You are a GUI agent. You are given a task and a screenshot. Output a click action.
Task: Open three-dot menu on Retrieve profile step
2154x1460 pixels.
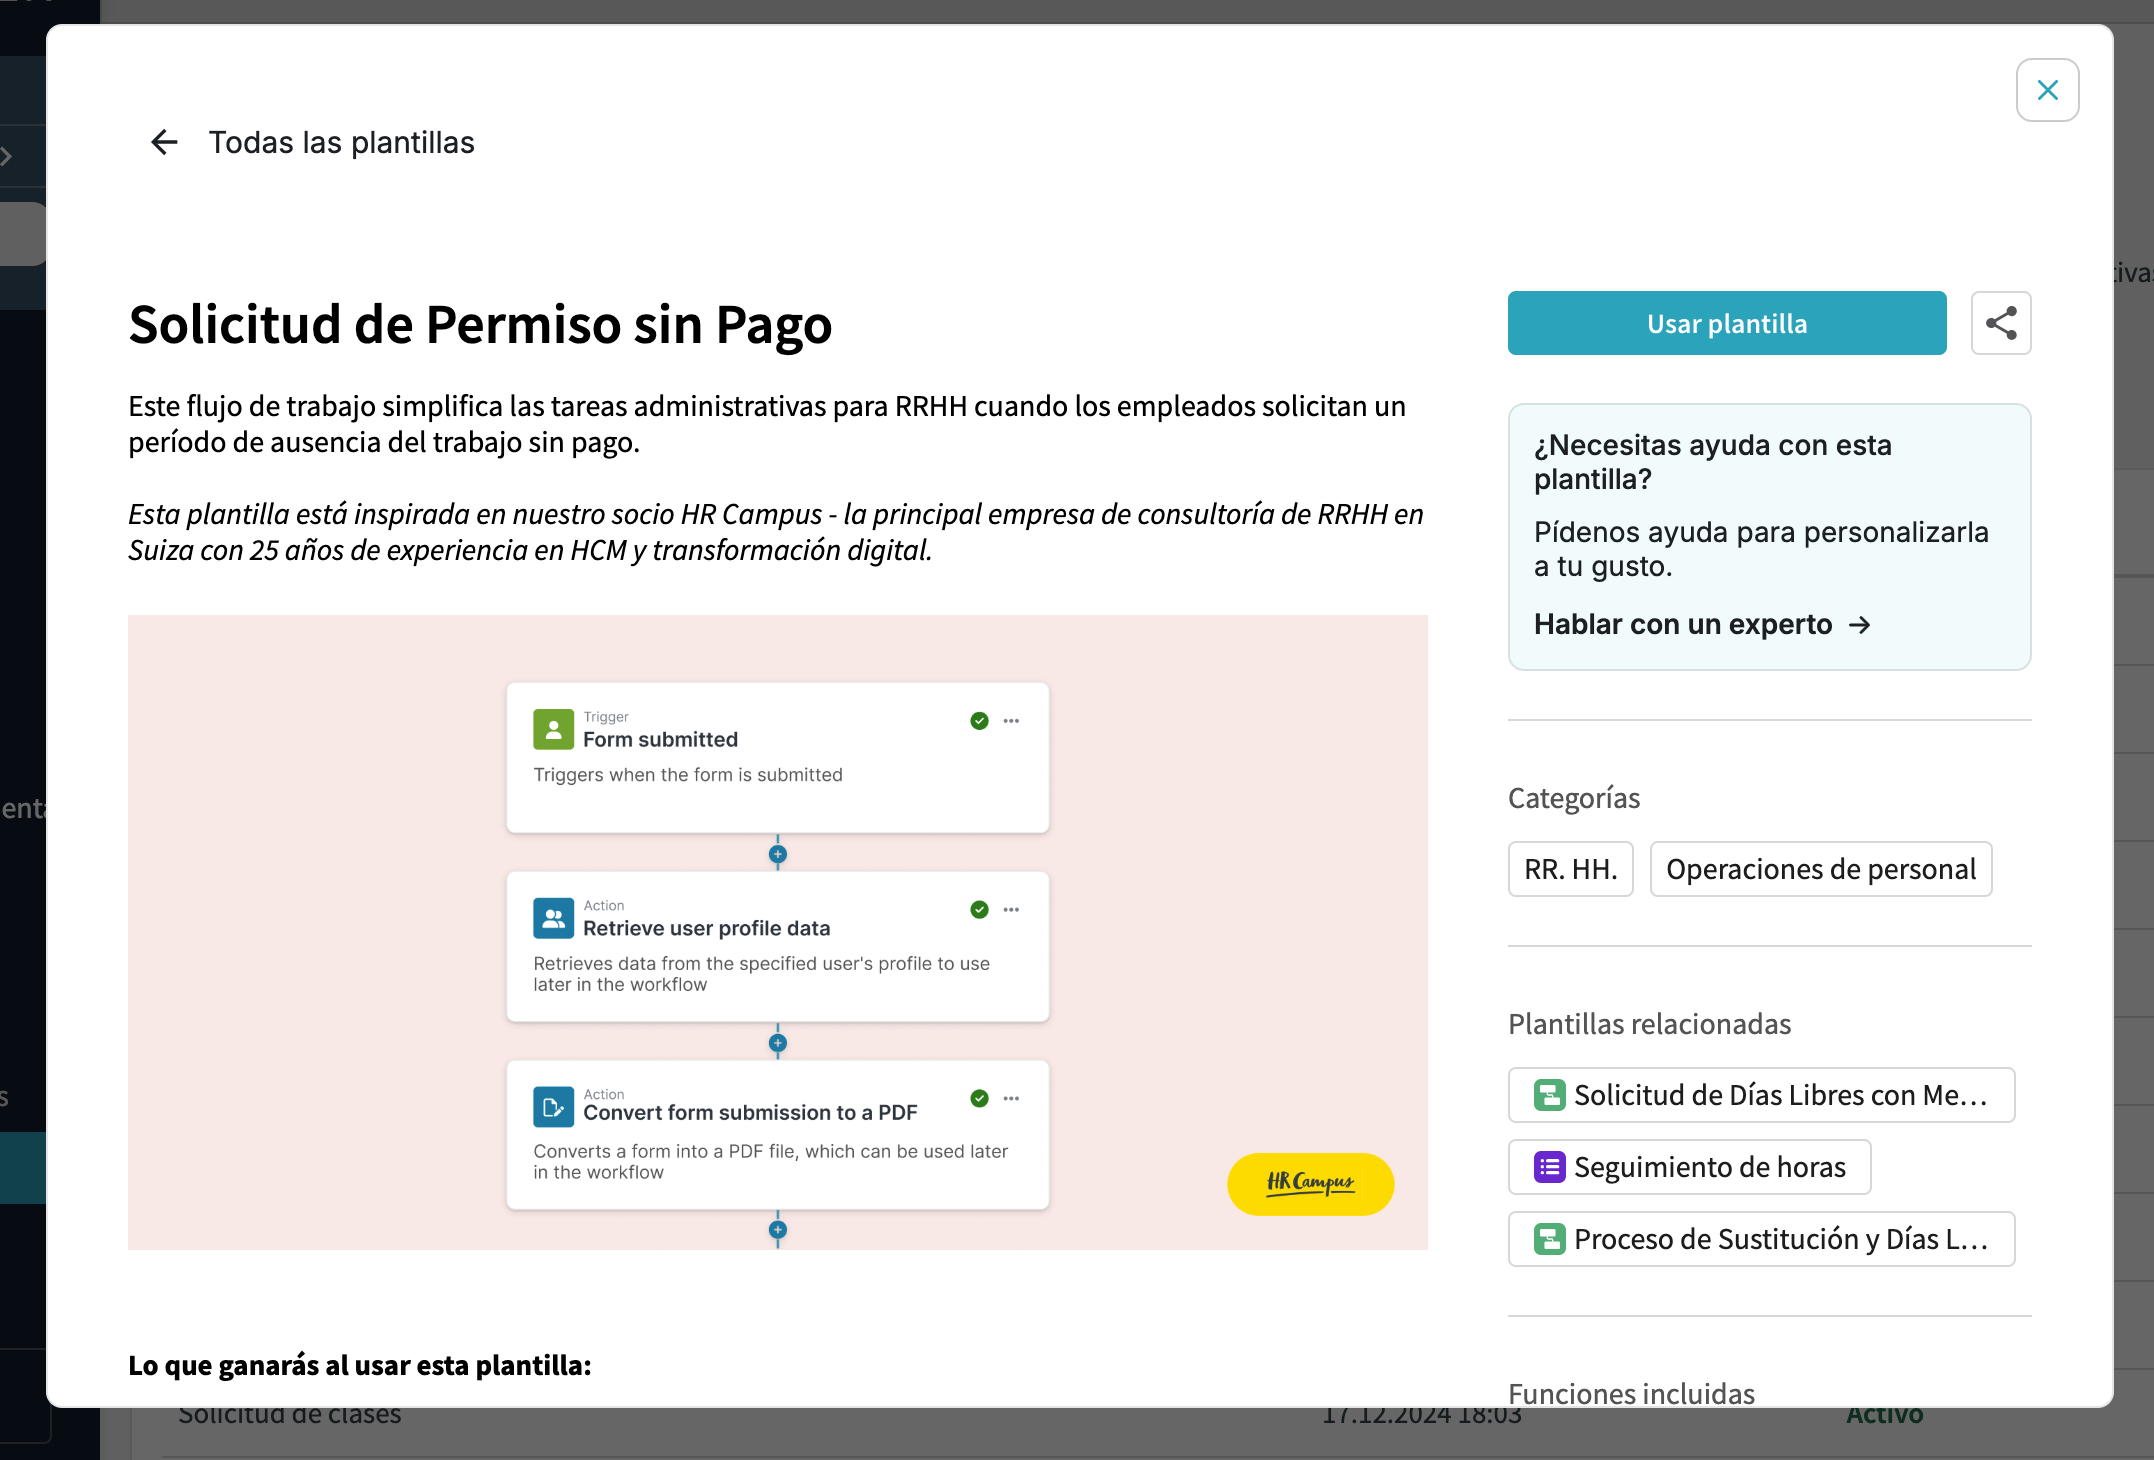1011,910
